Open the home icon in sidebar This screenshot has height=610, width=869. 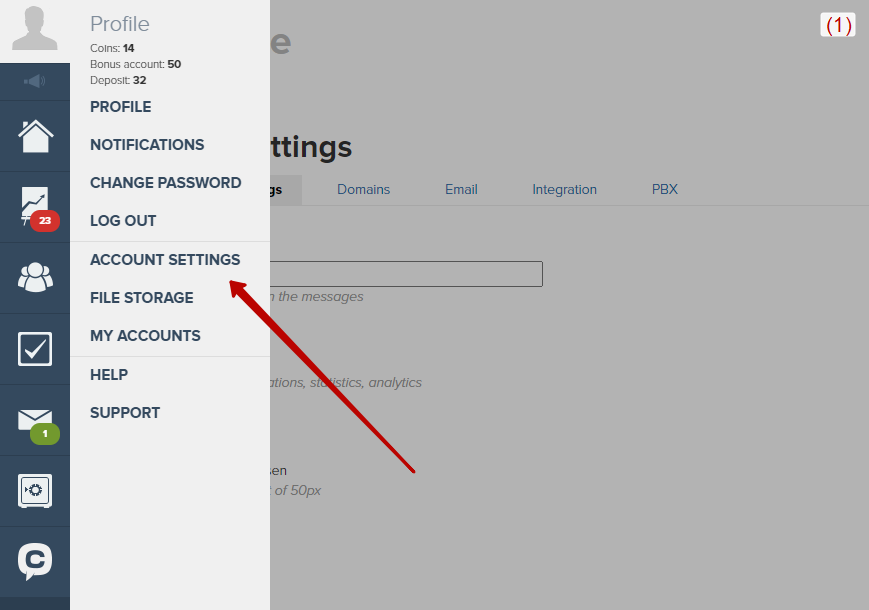point(35,136)
